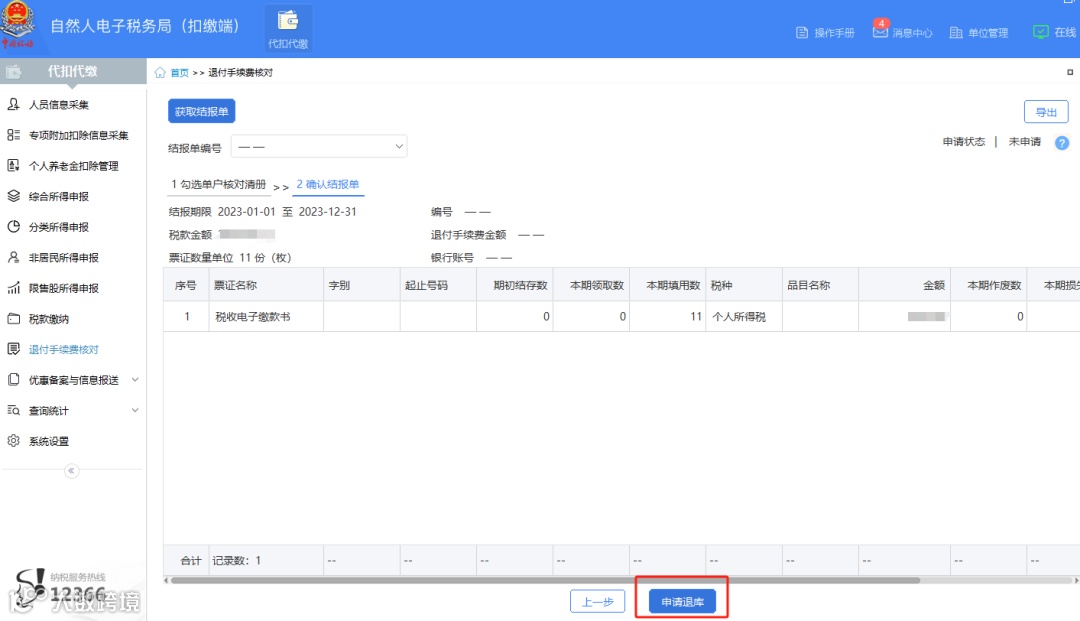1080x621 pixels.
Task: Click the 在线 online status icon
Action: click(x=1041, y=32)
